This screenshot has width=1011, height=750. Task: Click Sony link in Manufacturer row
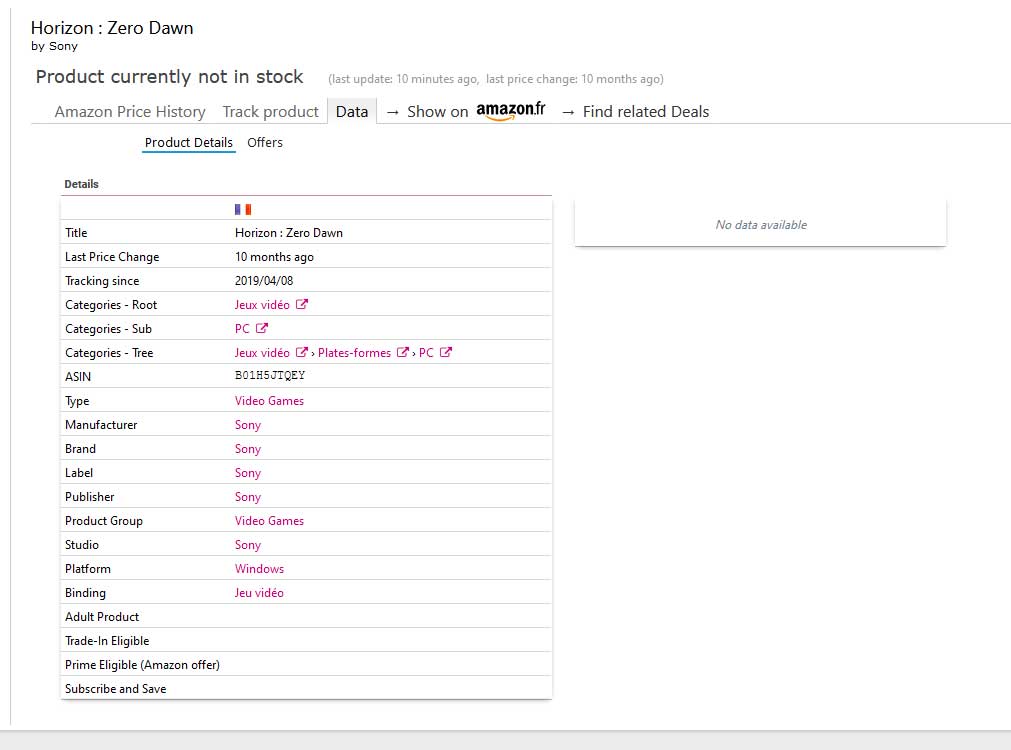pos(248,425)
